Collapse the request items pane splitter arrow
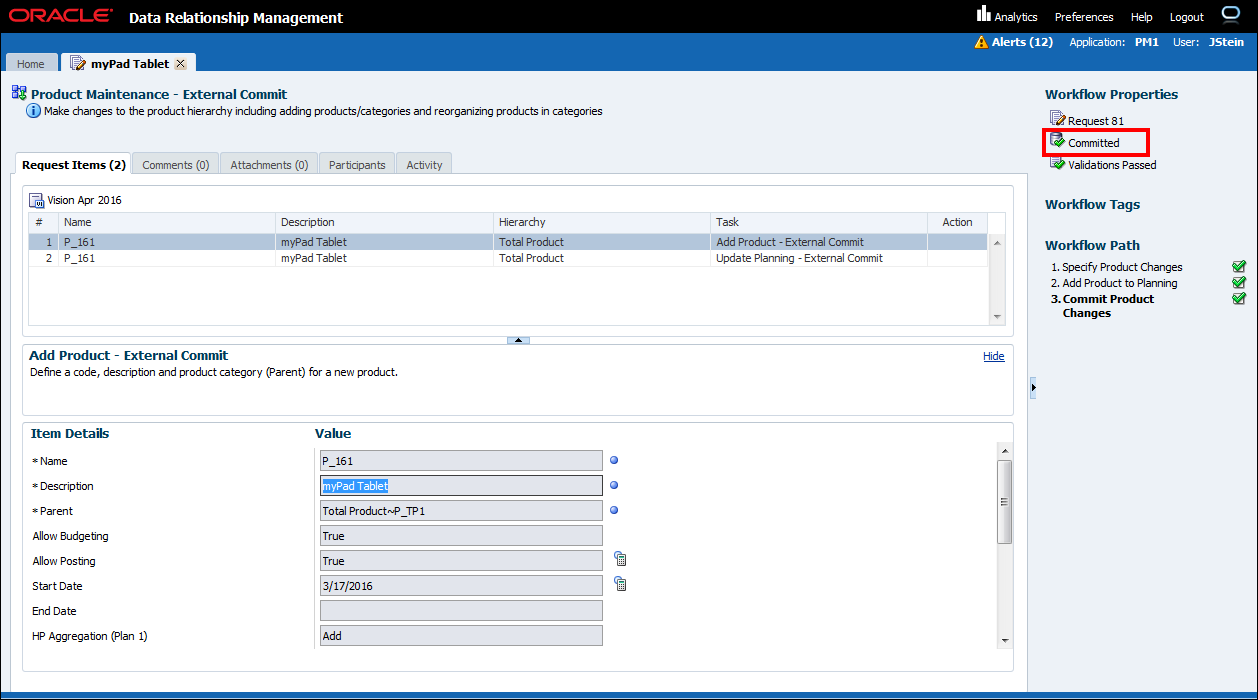Viewport: 1258px width, 700px height. 518,340
